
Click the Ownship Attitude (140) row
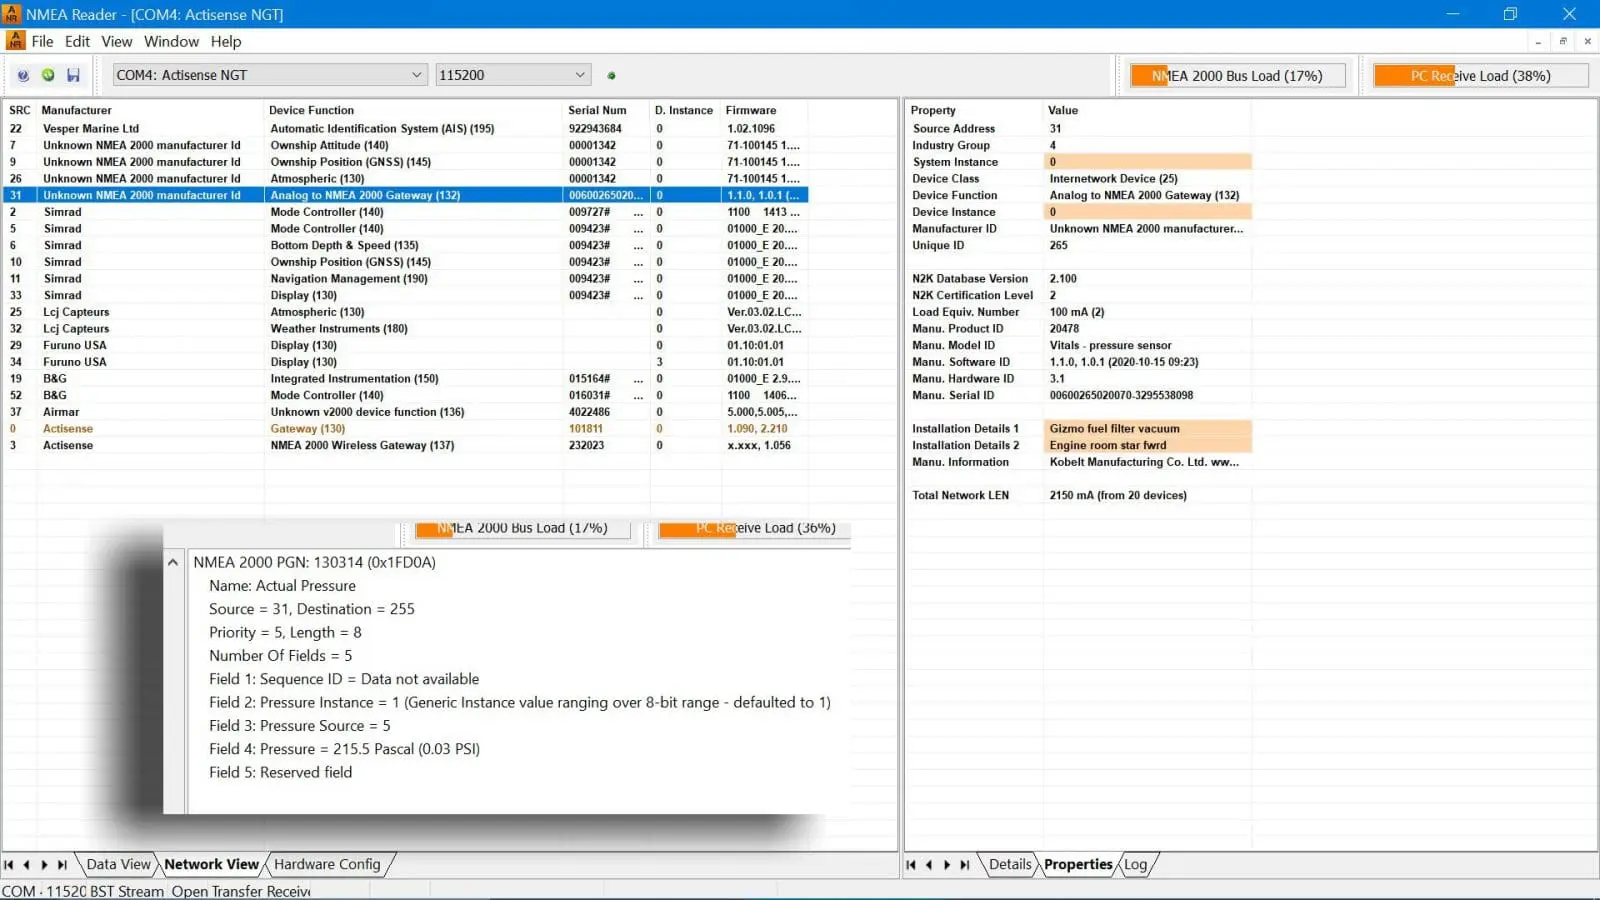(406, 146)
